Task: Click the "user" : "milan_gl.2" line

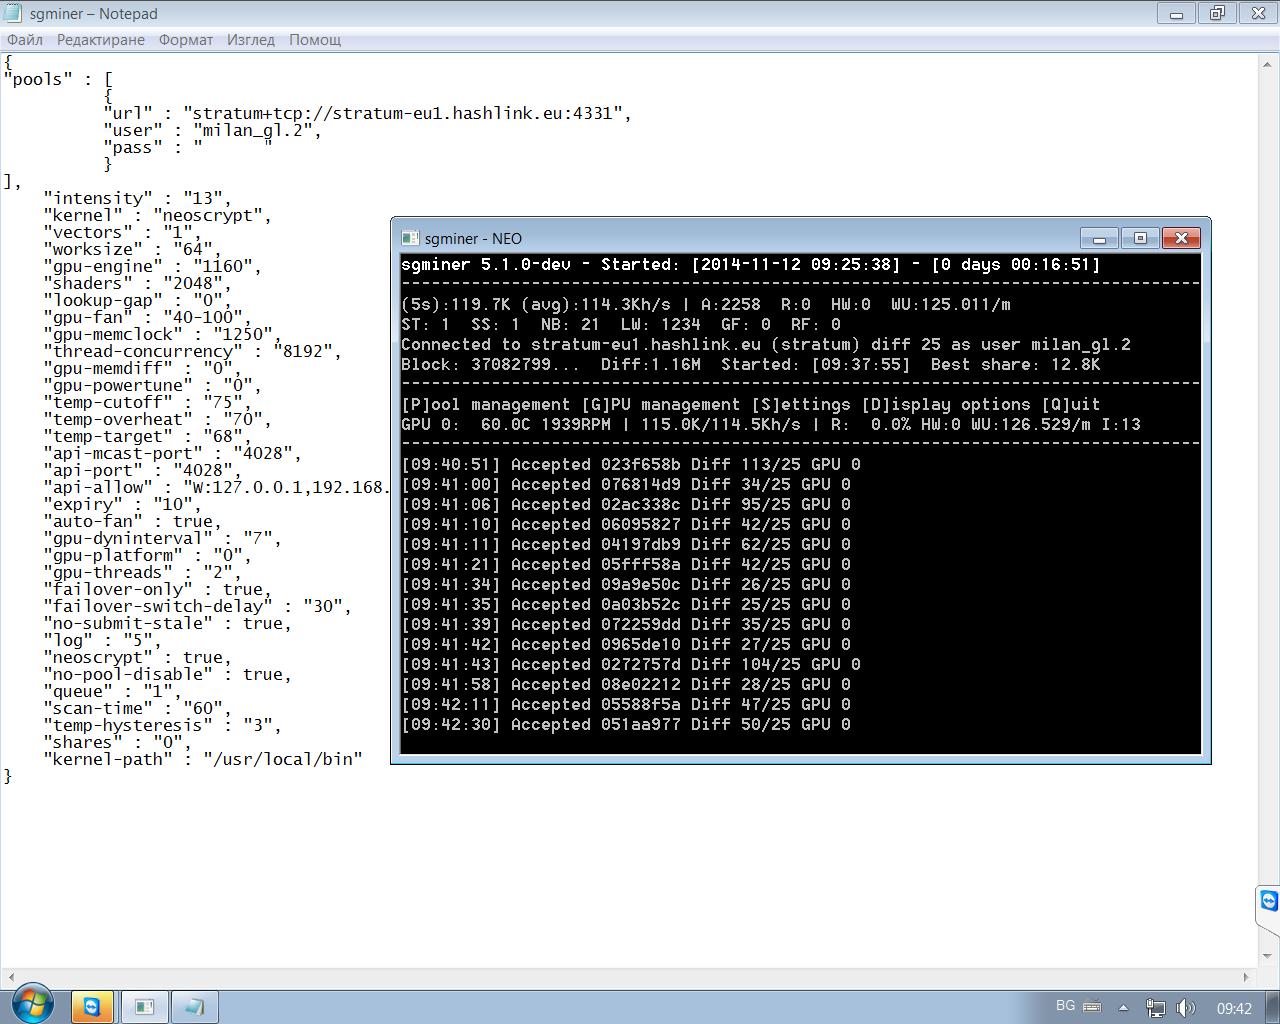Action: [212, 130]
